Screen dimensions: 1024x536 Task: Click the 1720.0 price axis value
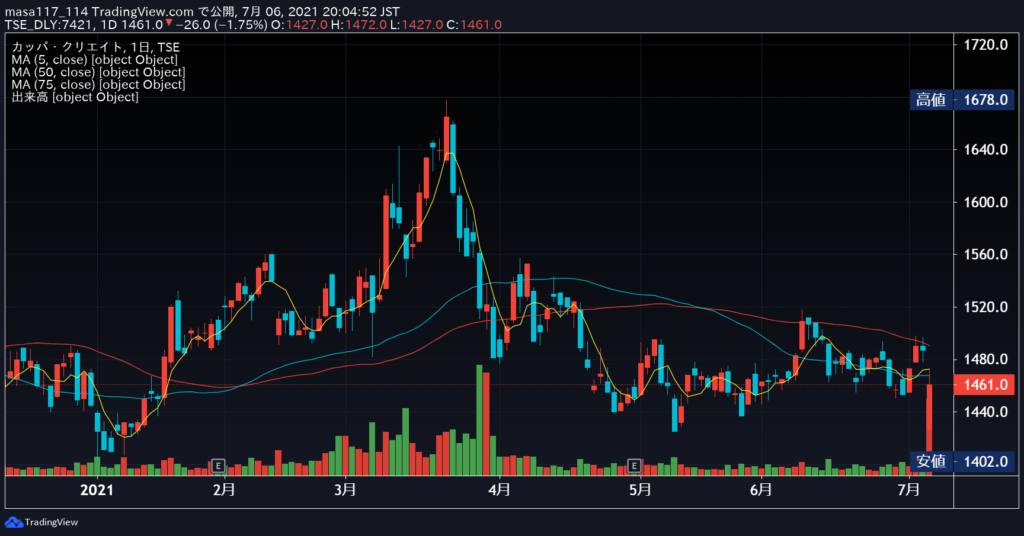coord(985,45)
